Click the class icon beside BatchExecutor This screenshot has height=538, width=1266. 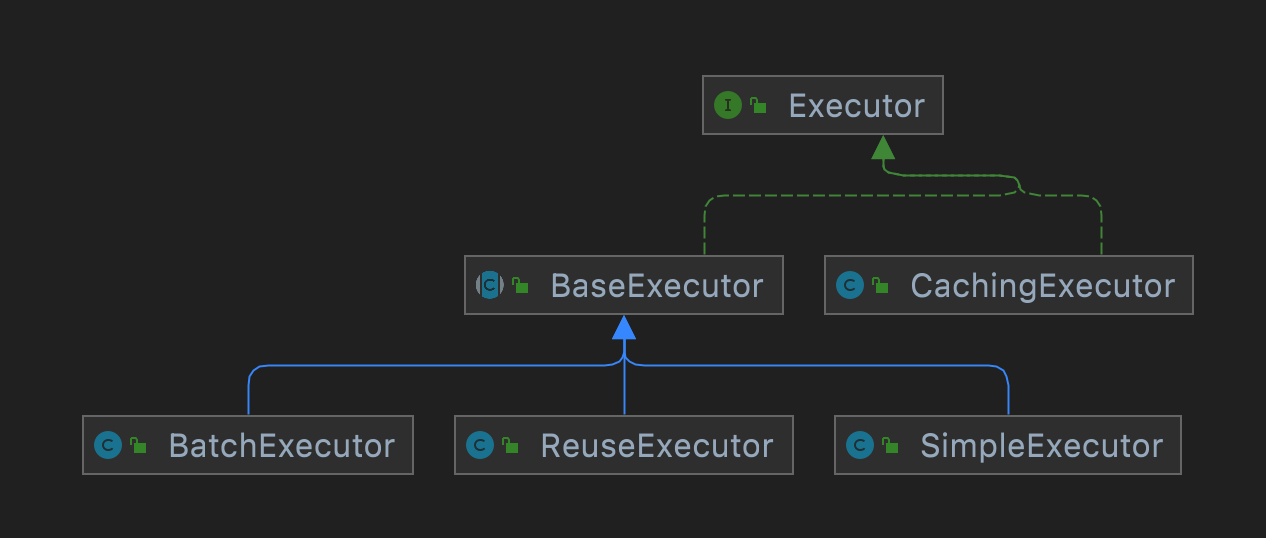point(107,445)
